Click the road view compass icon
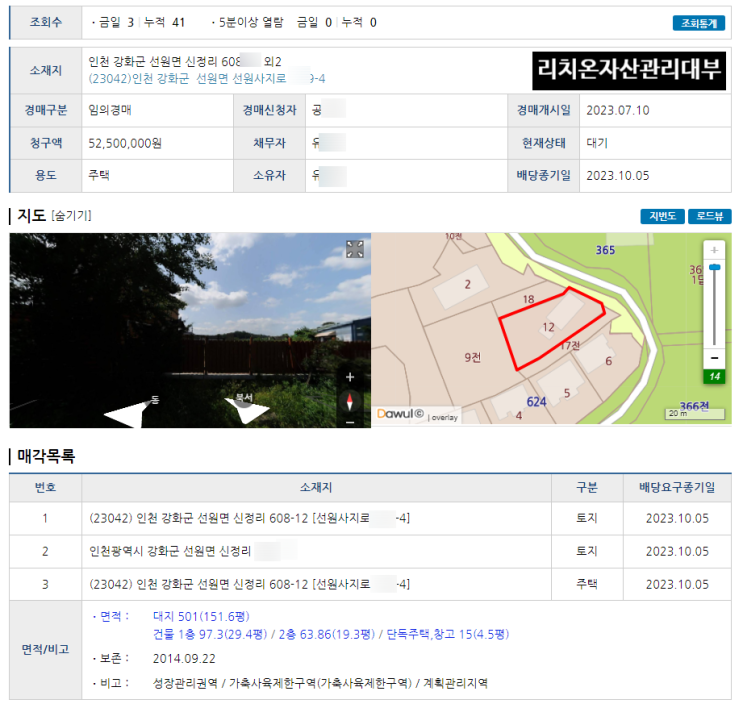Viewport: 743px width, 708px height. click(x=350, y=401)
